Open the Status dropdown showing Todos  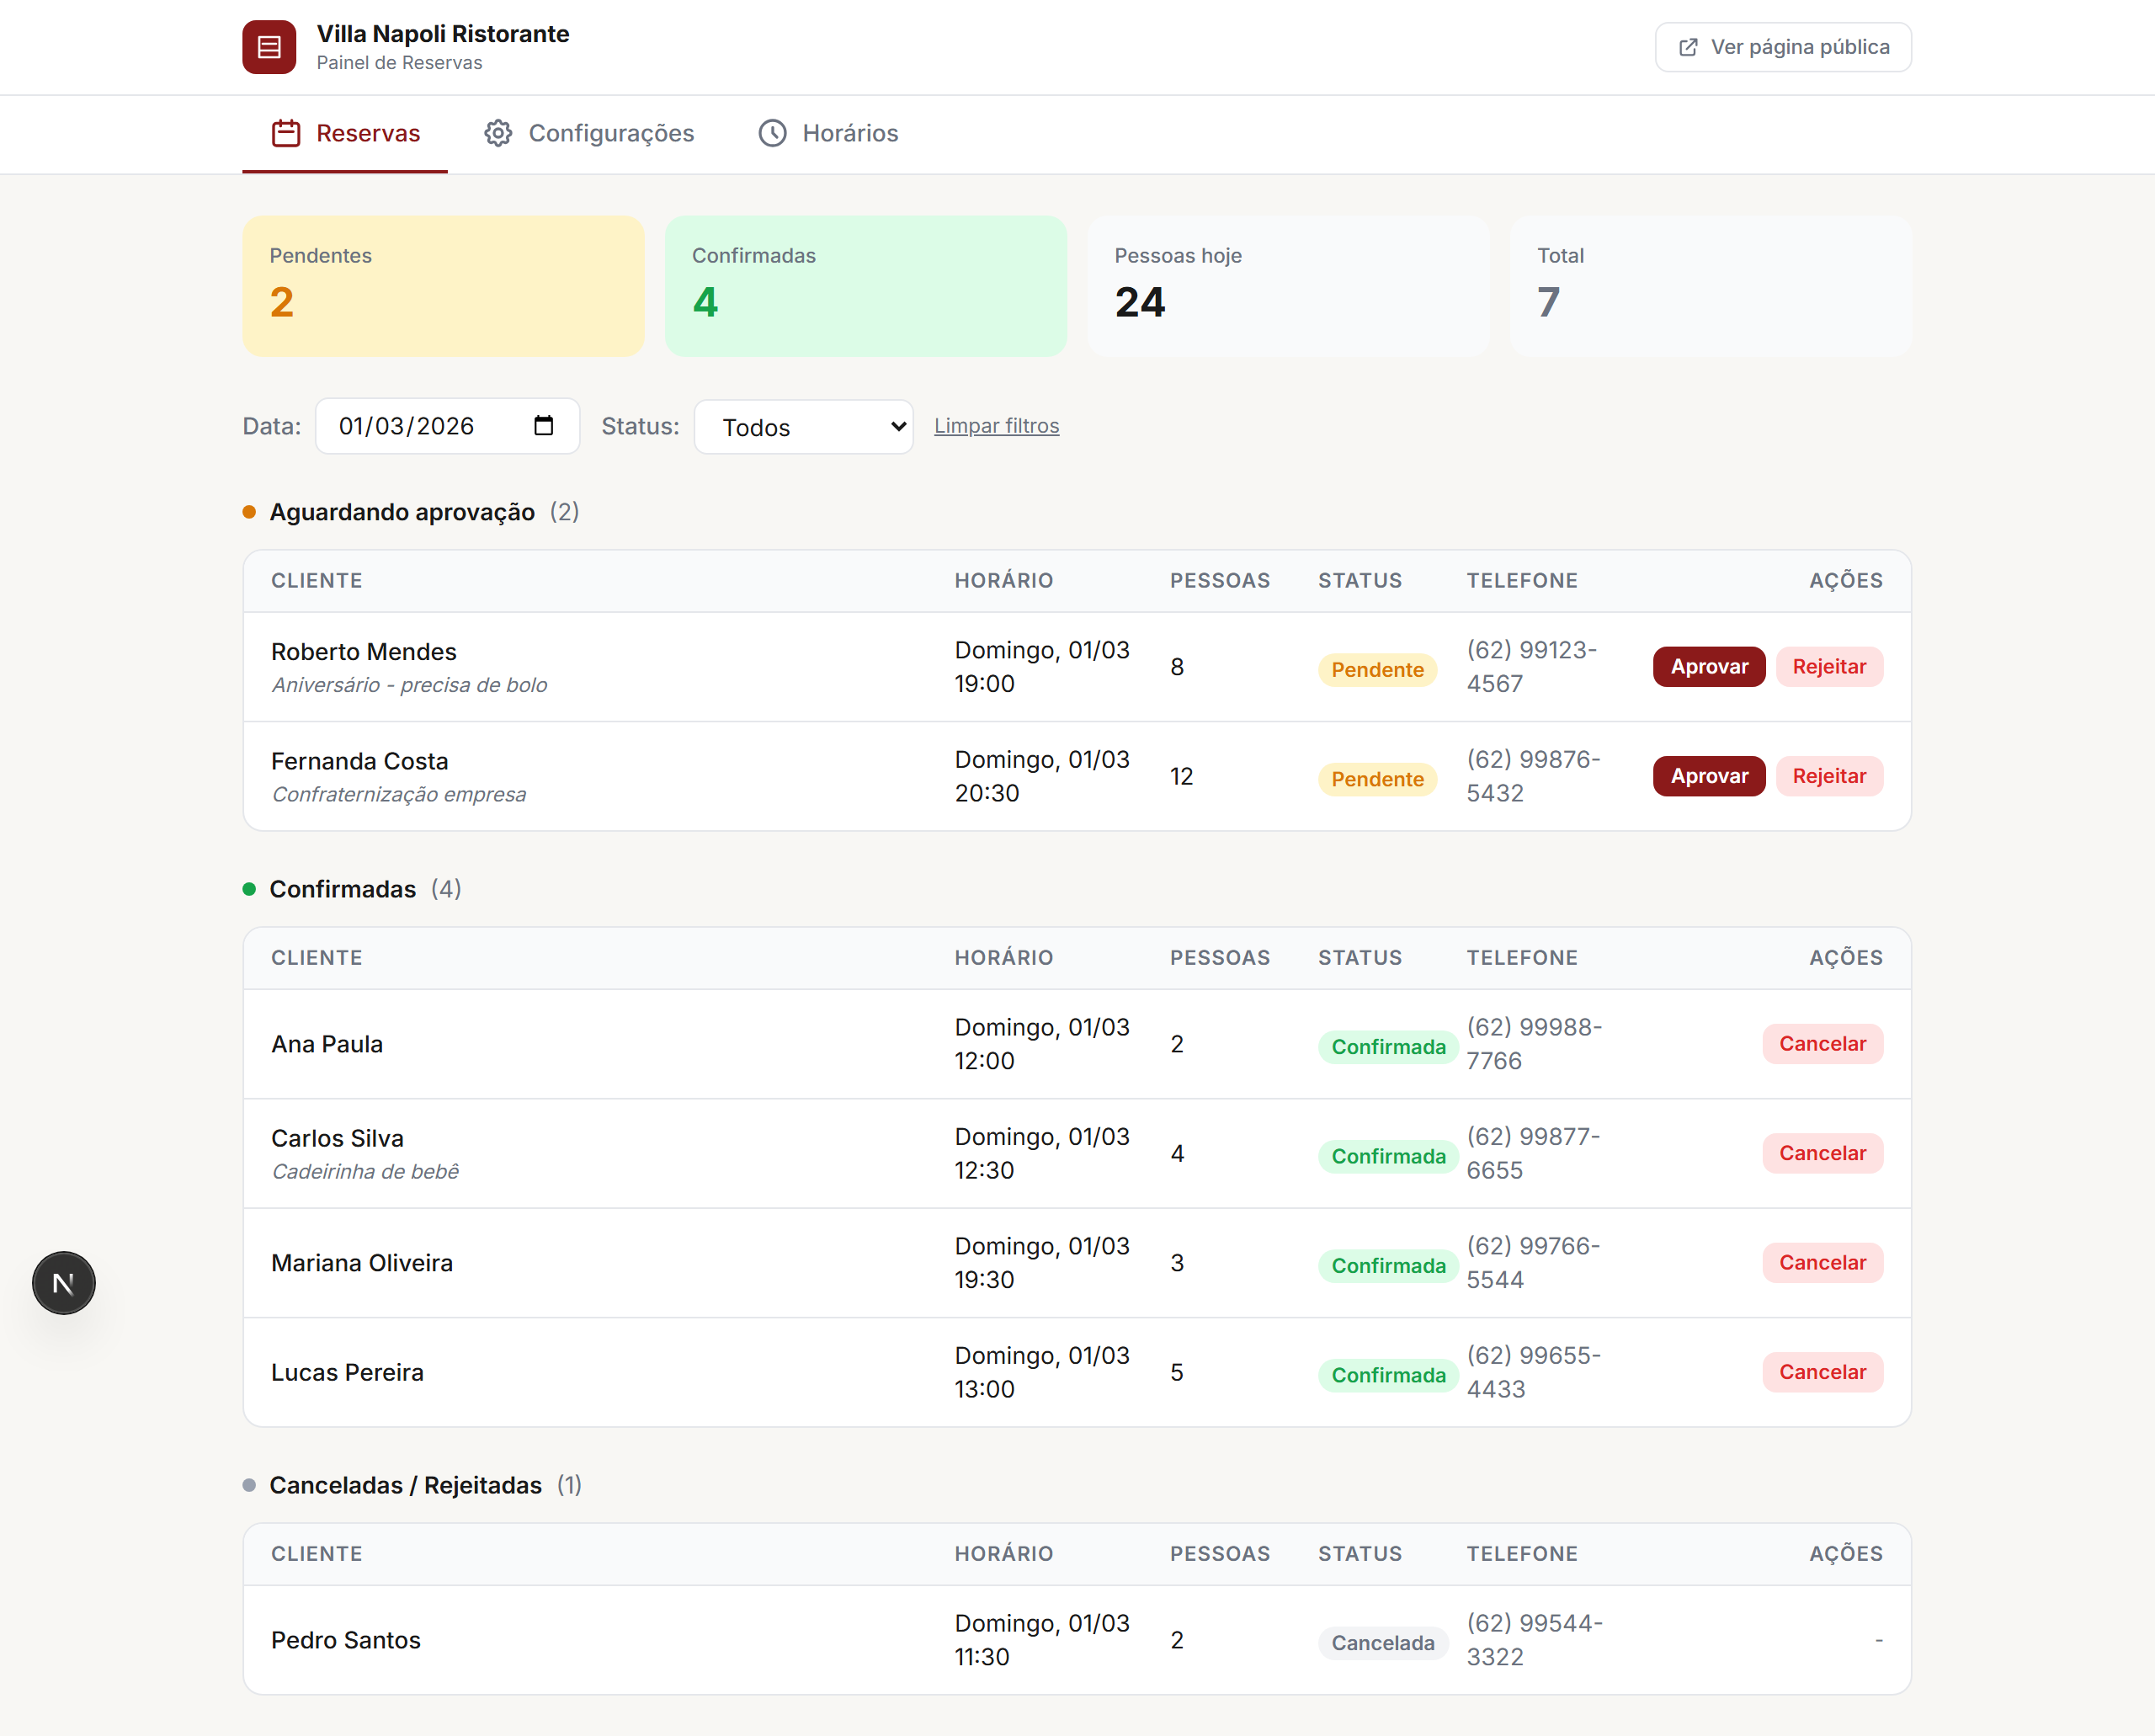pos(803,427)
